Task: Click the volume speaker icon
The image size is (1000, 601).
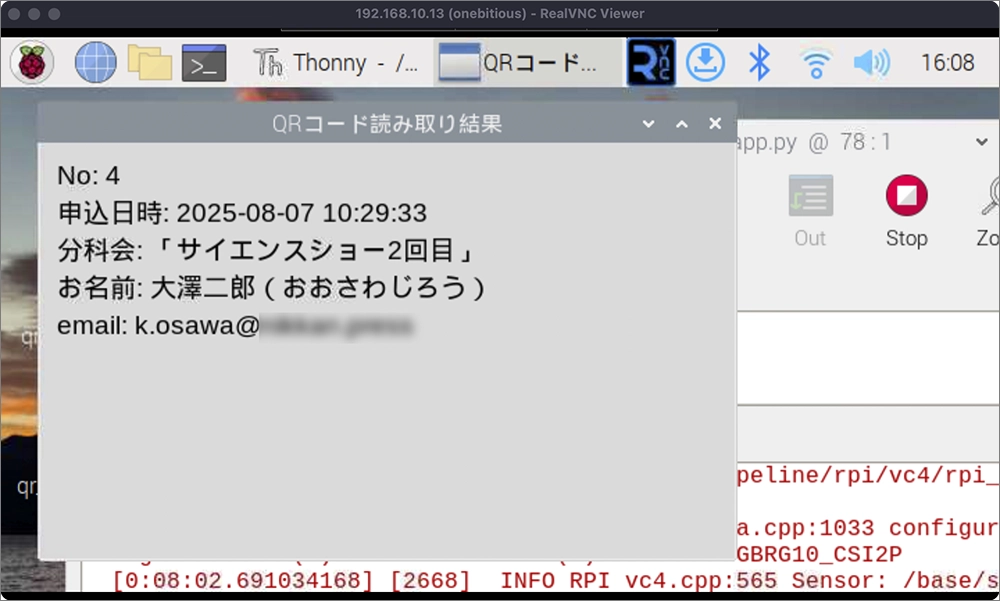Action: 870,63
